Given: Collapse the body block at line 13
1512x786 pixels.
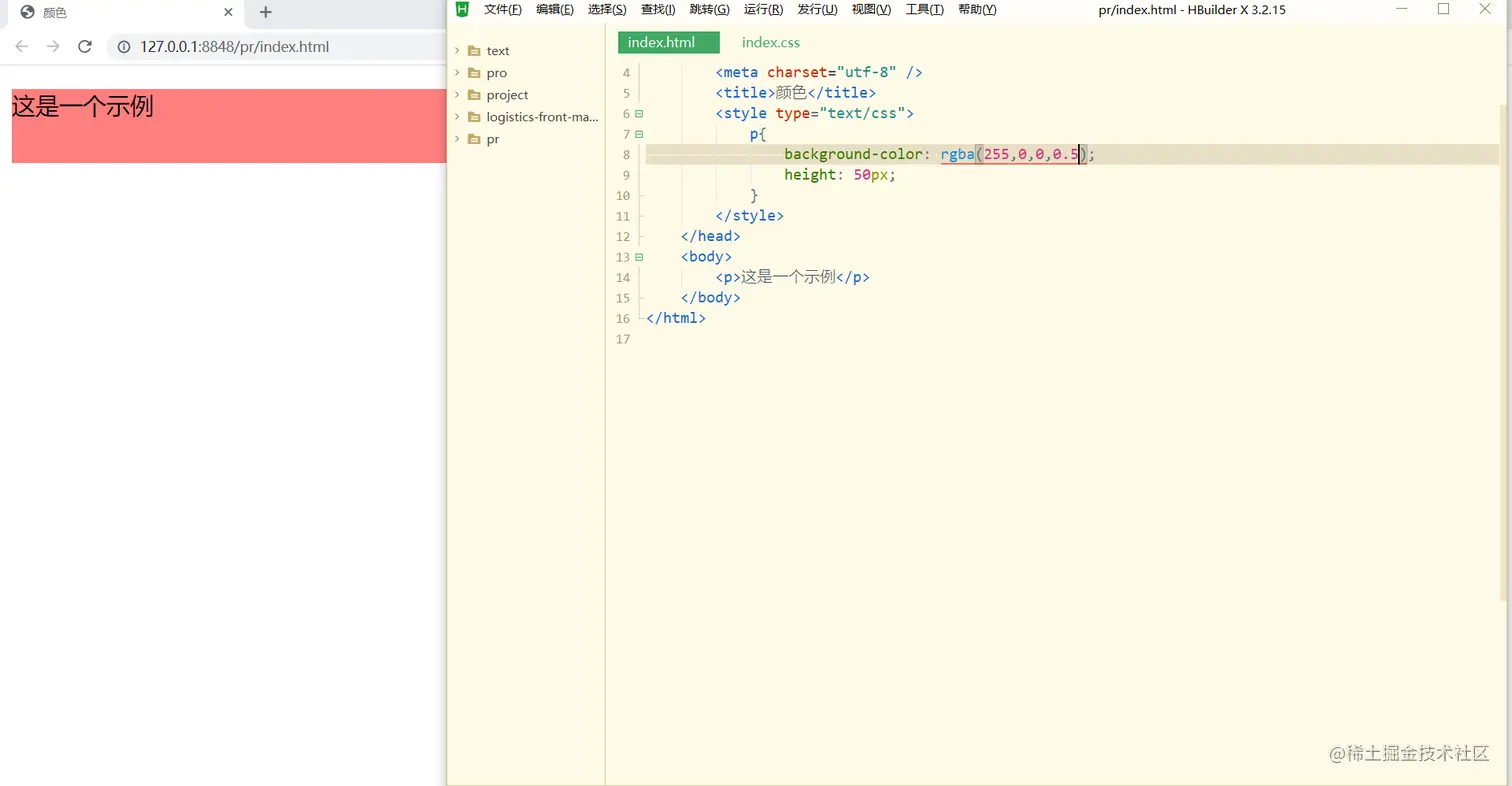Looking at the screenshot, I should tap(639, 257).
